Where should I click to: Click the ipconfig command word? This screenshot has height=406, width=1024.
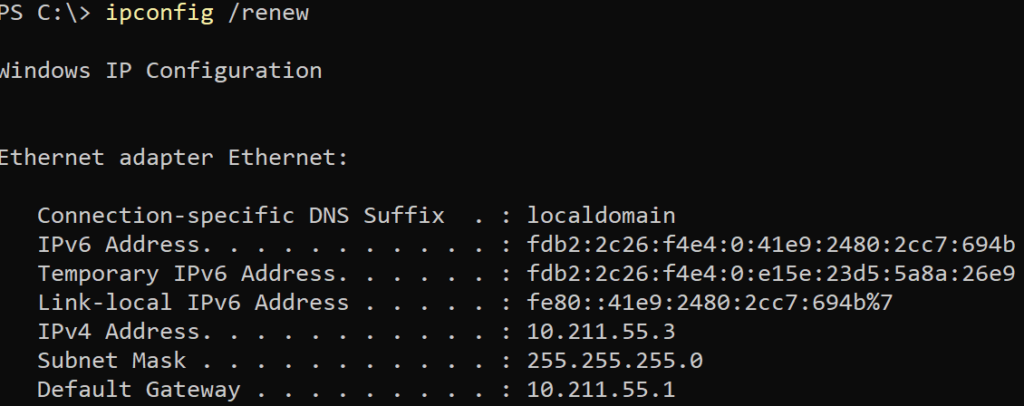pyautogui.click(x=152, y=14)
